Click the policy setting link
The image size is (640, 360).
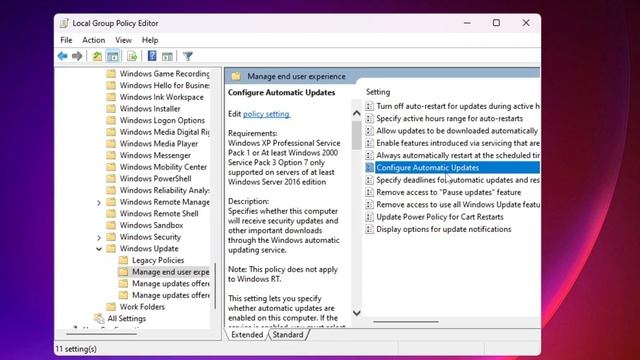266,114
